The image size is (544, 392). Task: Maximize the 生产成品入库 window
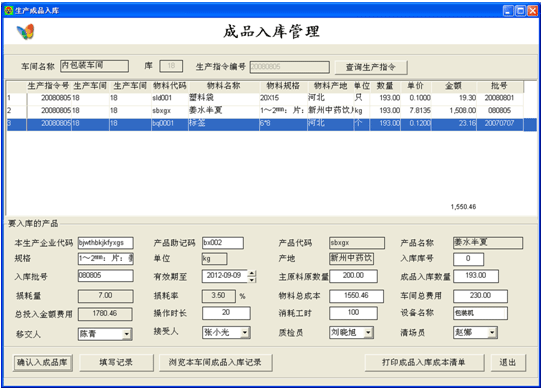pyautogui.click(x=520, y=11)
